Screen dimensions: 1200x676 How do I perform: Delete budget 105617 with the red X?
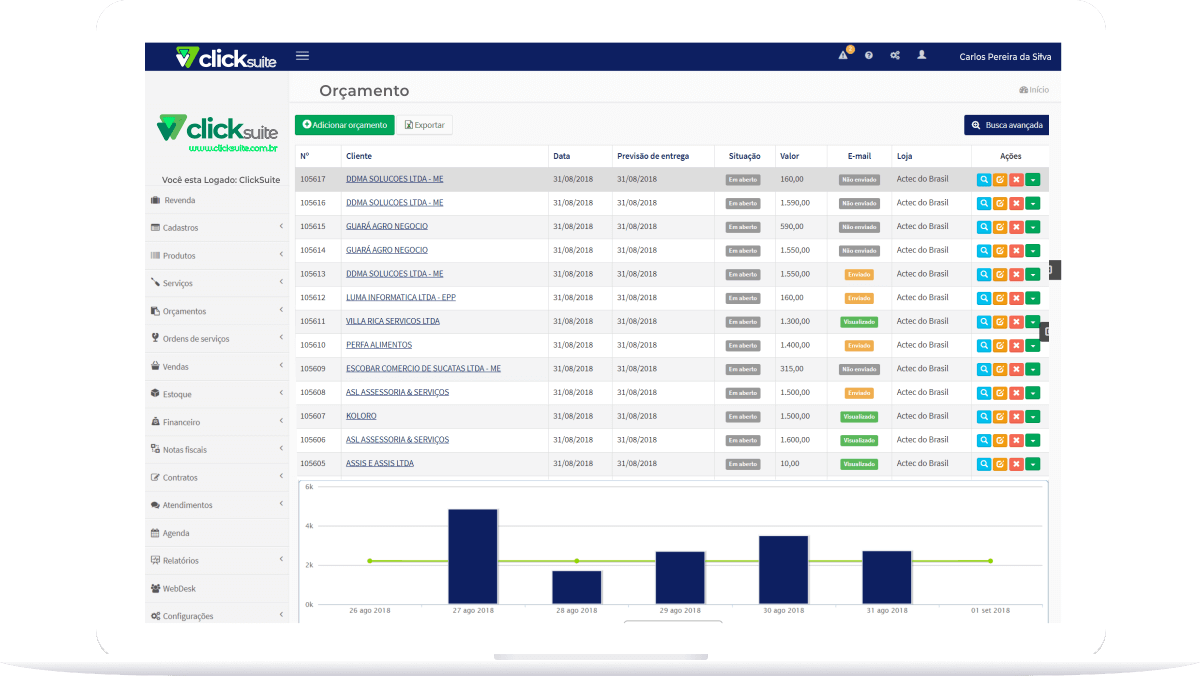click(1016, 179)
